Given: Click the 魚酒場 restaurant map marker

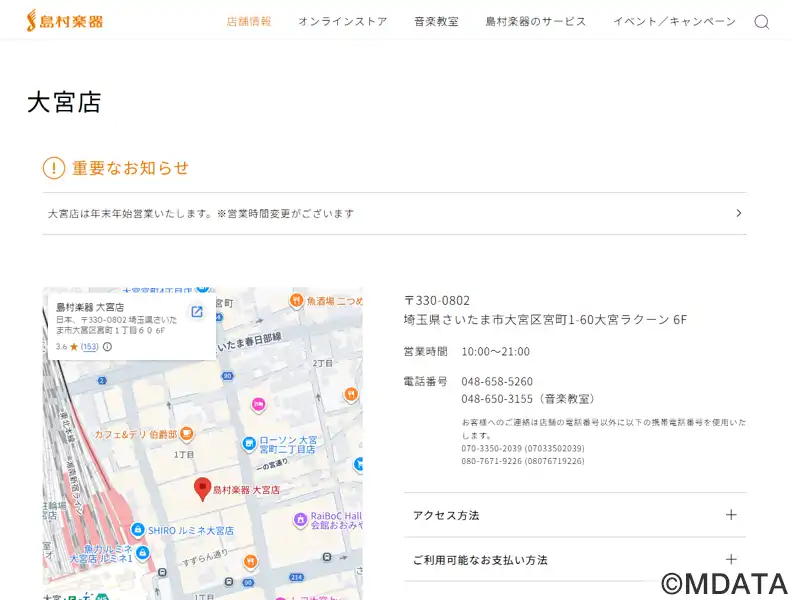Looking at the screenshot, I should 296,300.
